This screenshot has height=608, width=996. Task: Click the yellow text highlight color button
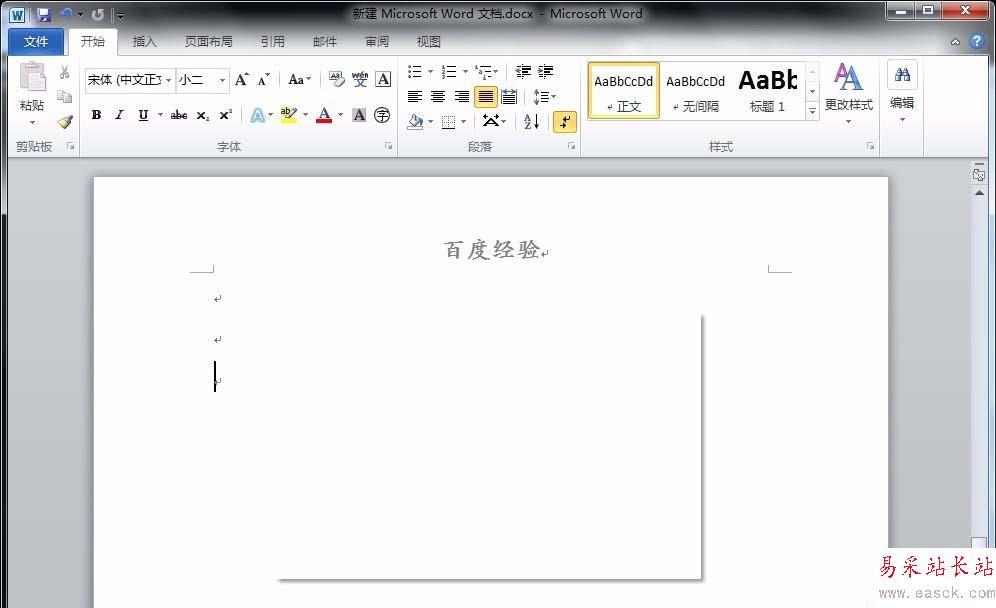point(289,115)
